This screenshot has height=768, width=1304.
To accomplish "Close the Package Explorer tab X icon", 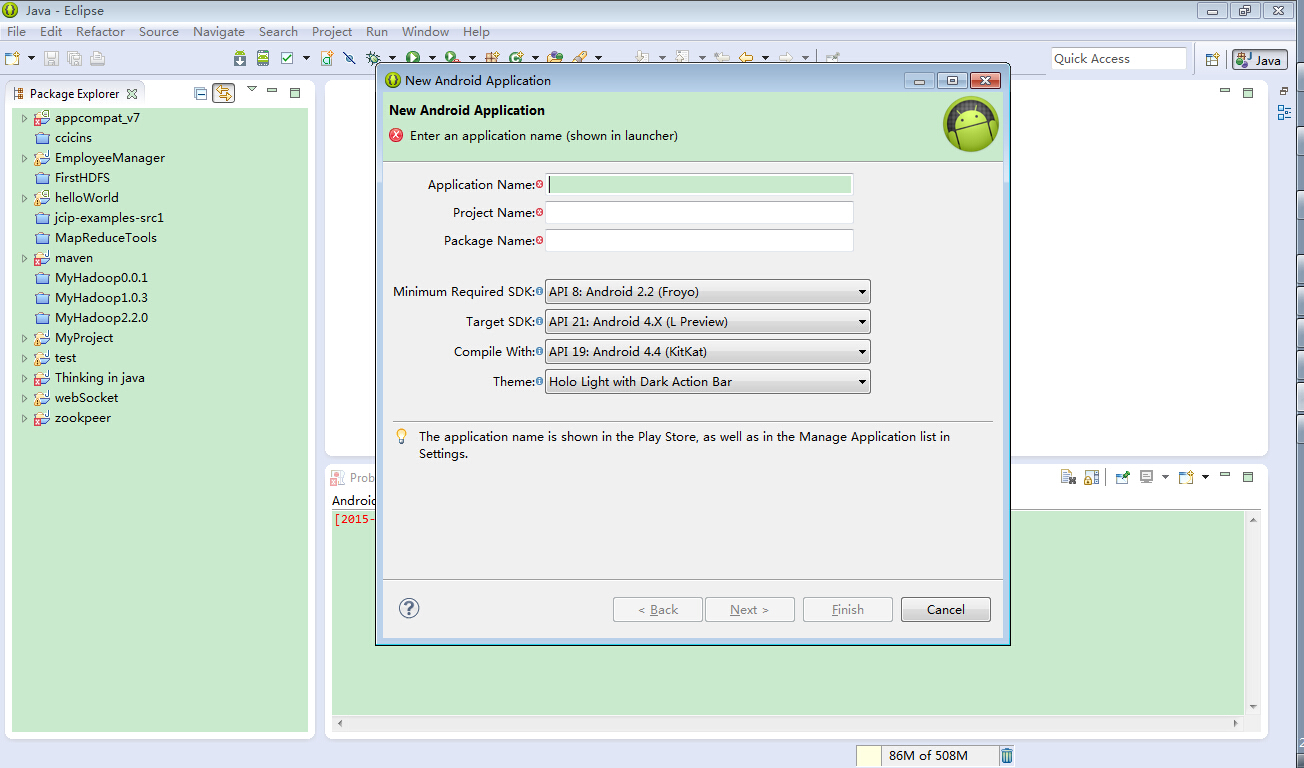I will (x=132, y=94).
